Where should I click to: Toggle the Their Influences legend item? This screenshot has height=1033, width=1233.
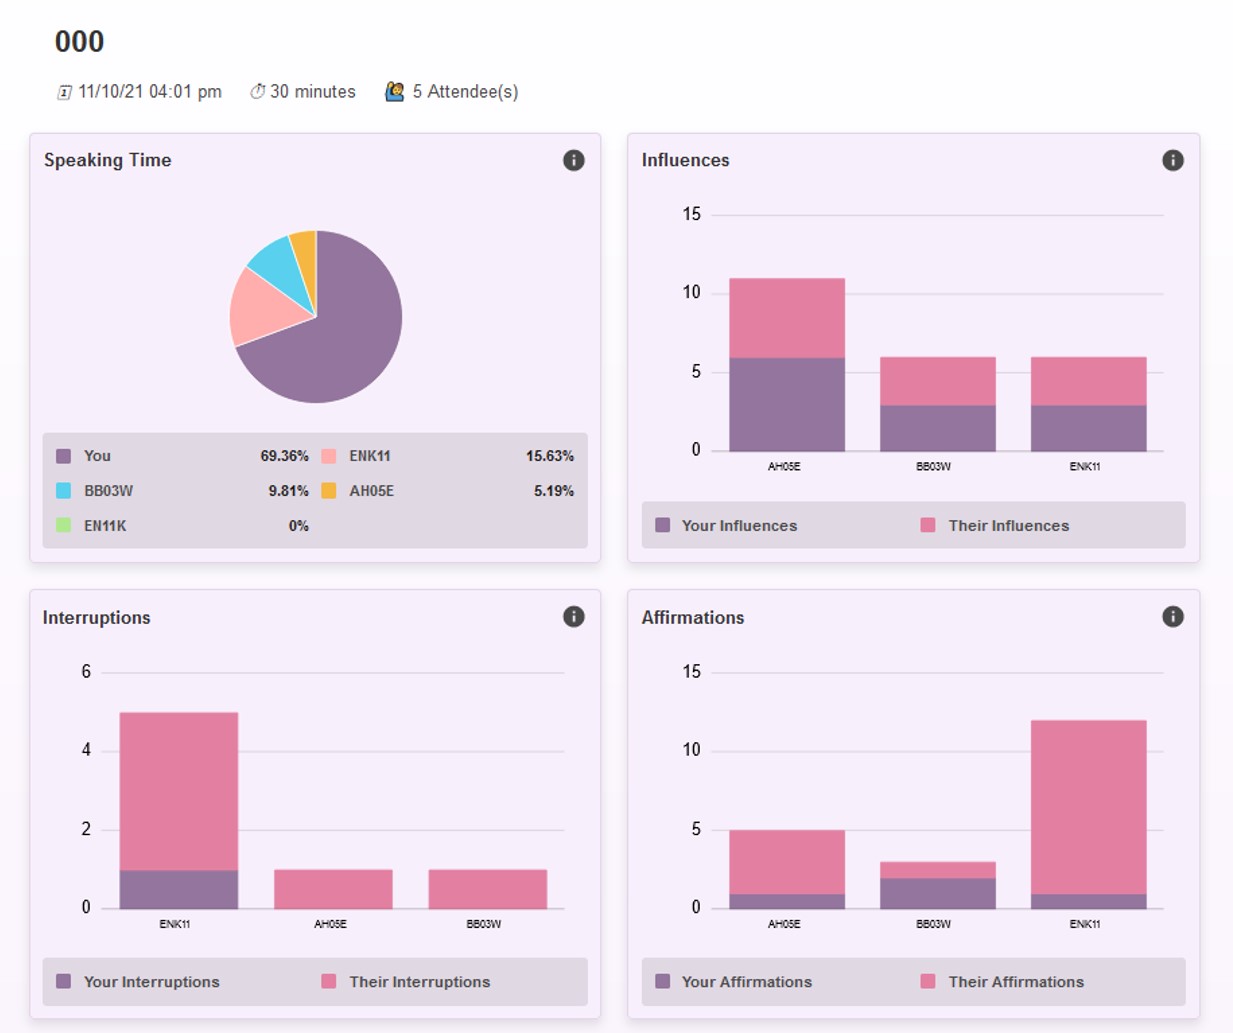[x=995, y=526]
